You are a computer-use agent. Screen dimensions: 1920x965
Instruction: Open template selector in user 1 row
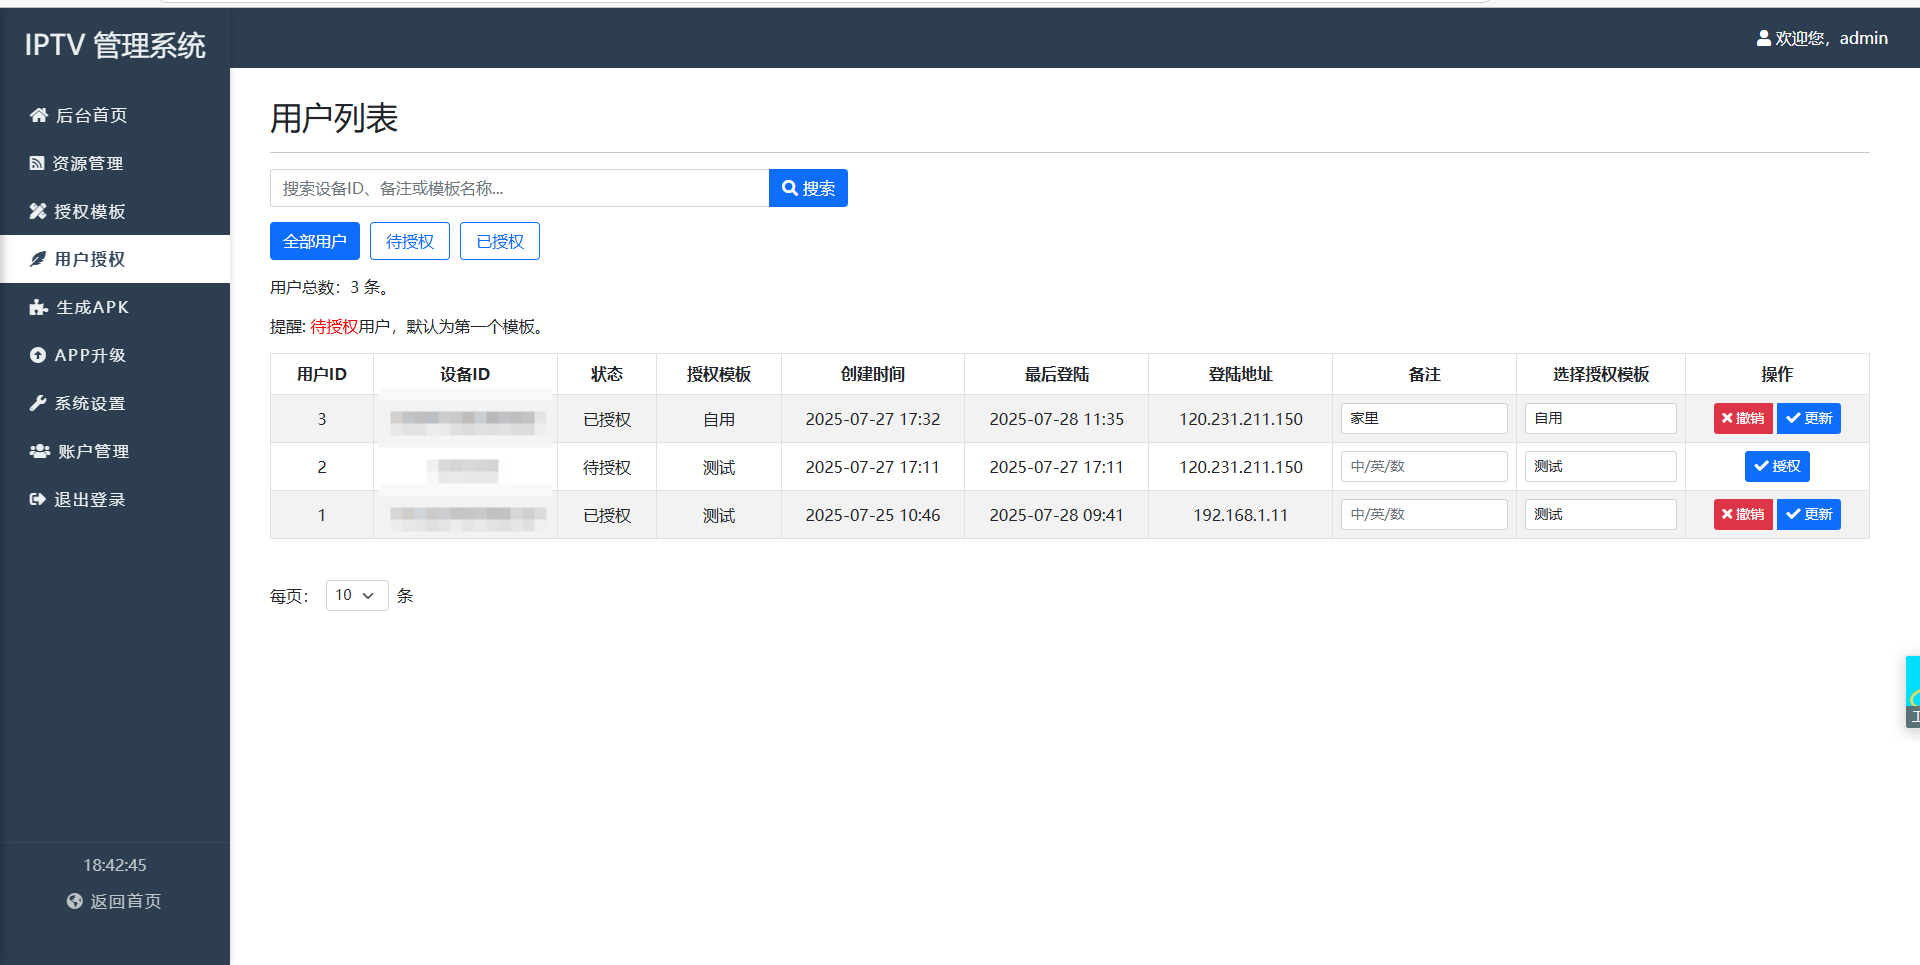pyautogui.click(x=1601, y=514)
